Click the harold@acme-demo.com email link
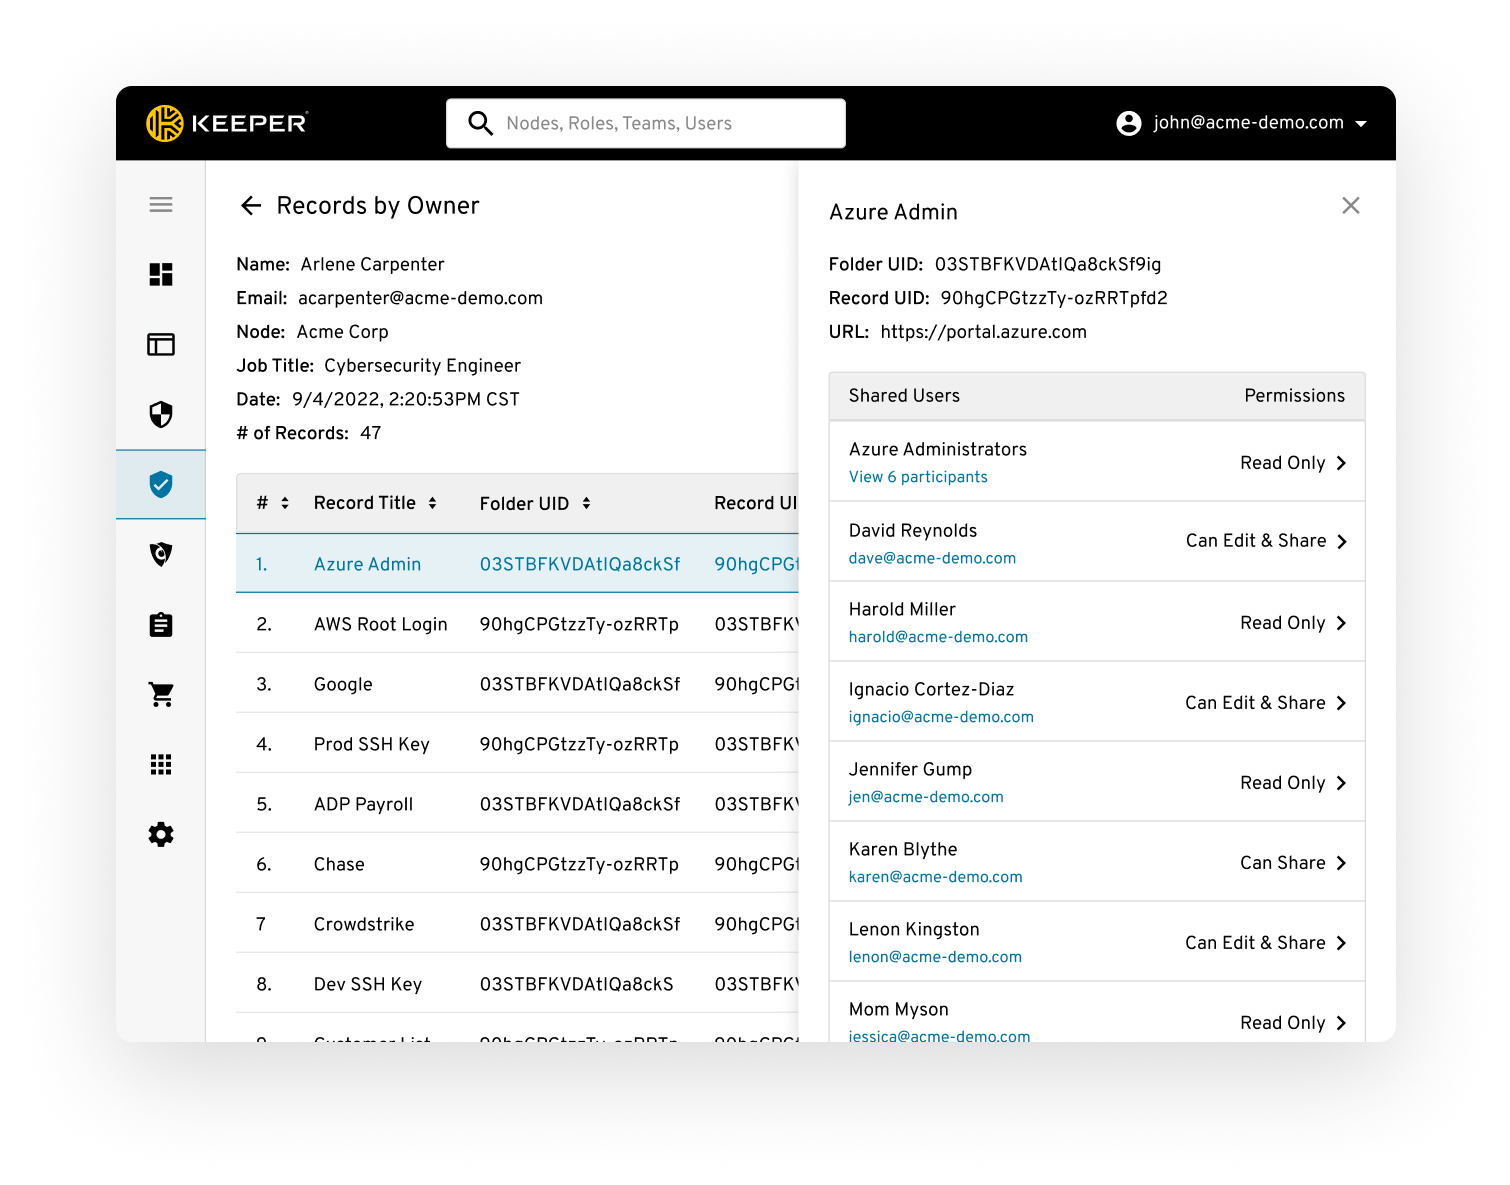Screen dimensions: 1510x1185 click(x=938, y=637)
